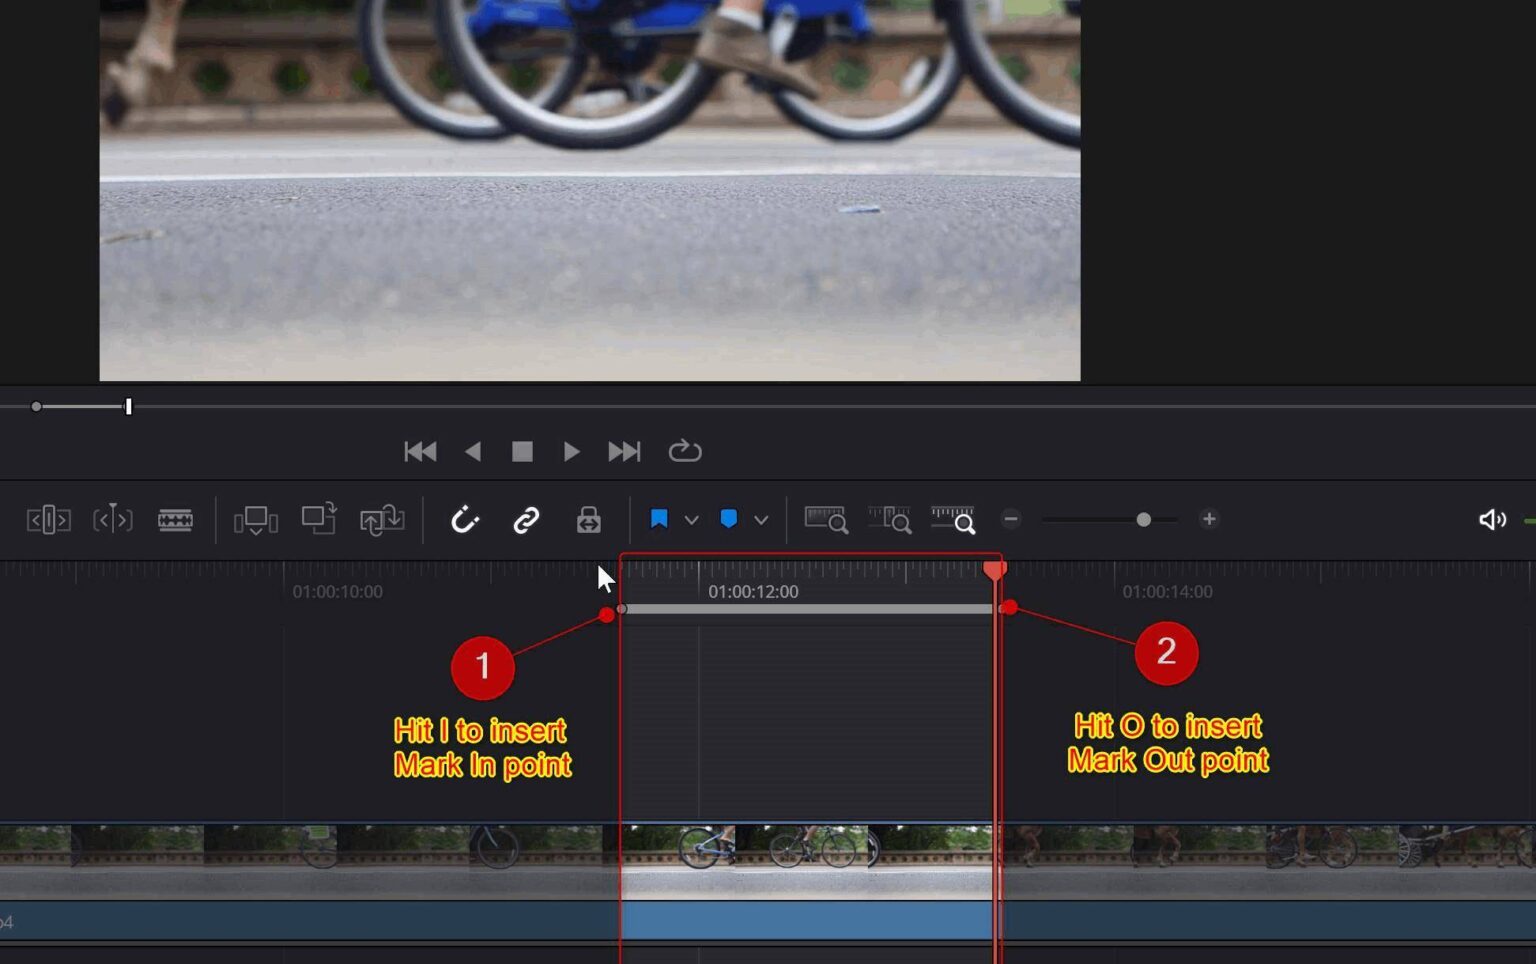
Task: Click the Replace Clip icon
Action: 383,519
